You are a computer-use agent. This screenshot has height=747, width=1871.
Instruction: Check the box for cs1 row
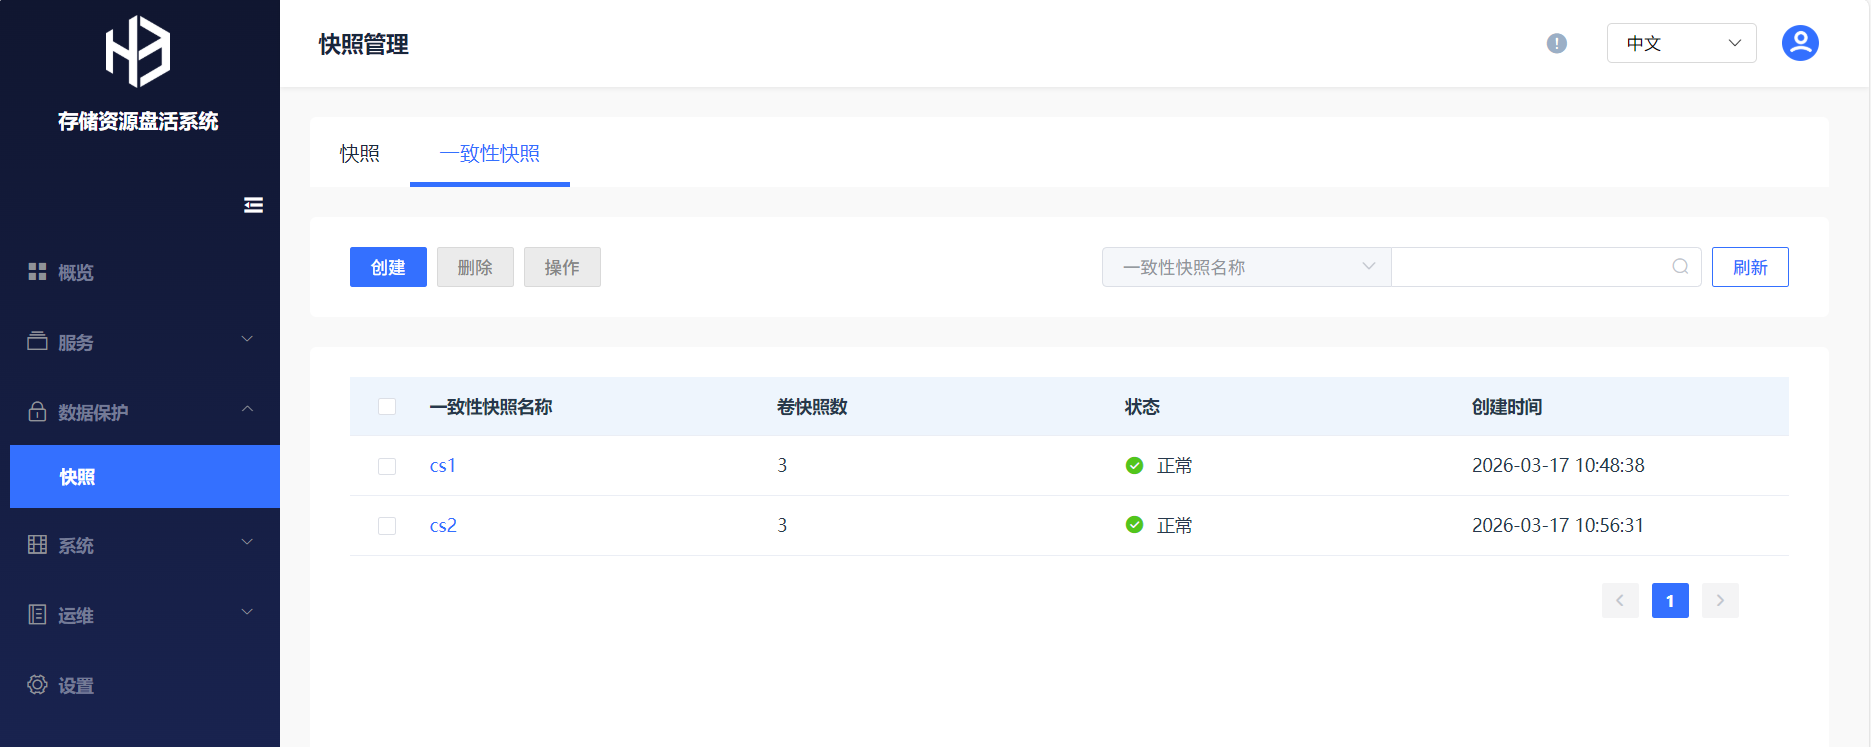click(387, 466)
